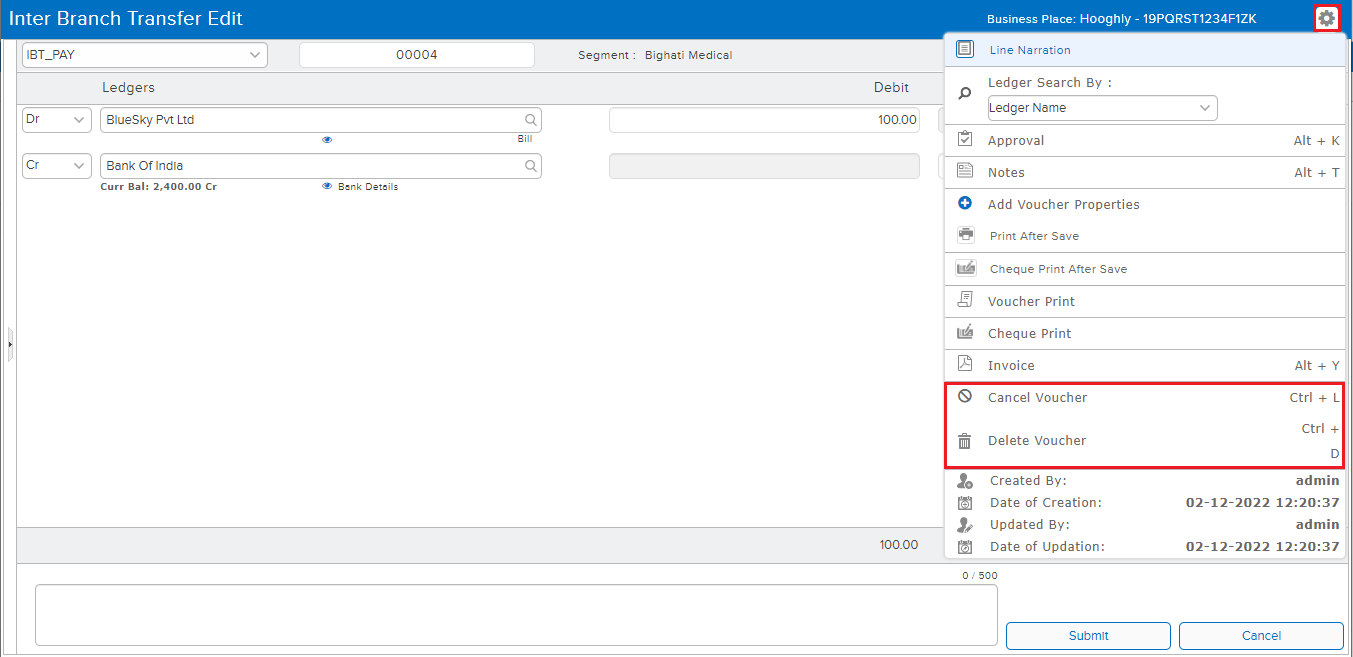Open the IBT_PAY voucher type dropdown
This screenshot has width=1353, height=657.
pyautogui.click(x=144, y=55)
